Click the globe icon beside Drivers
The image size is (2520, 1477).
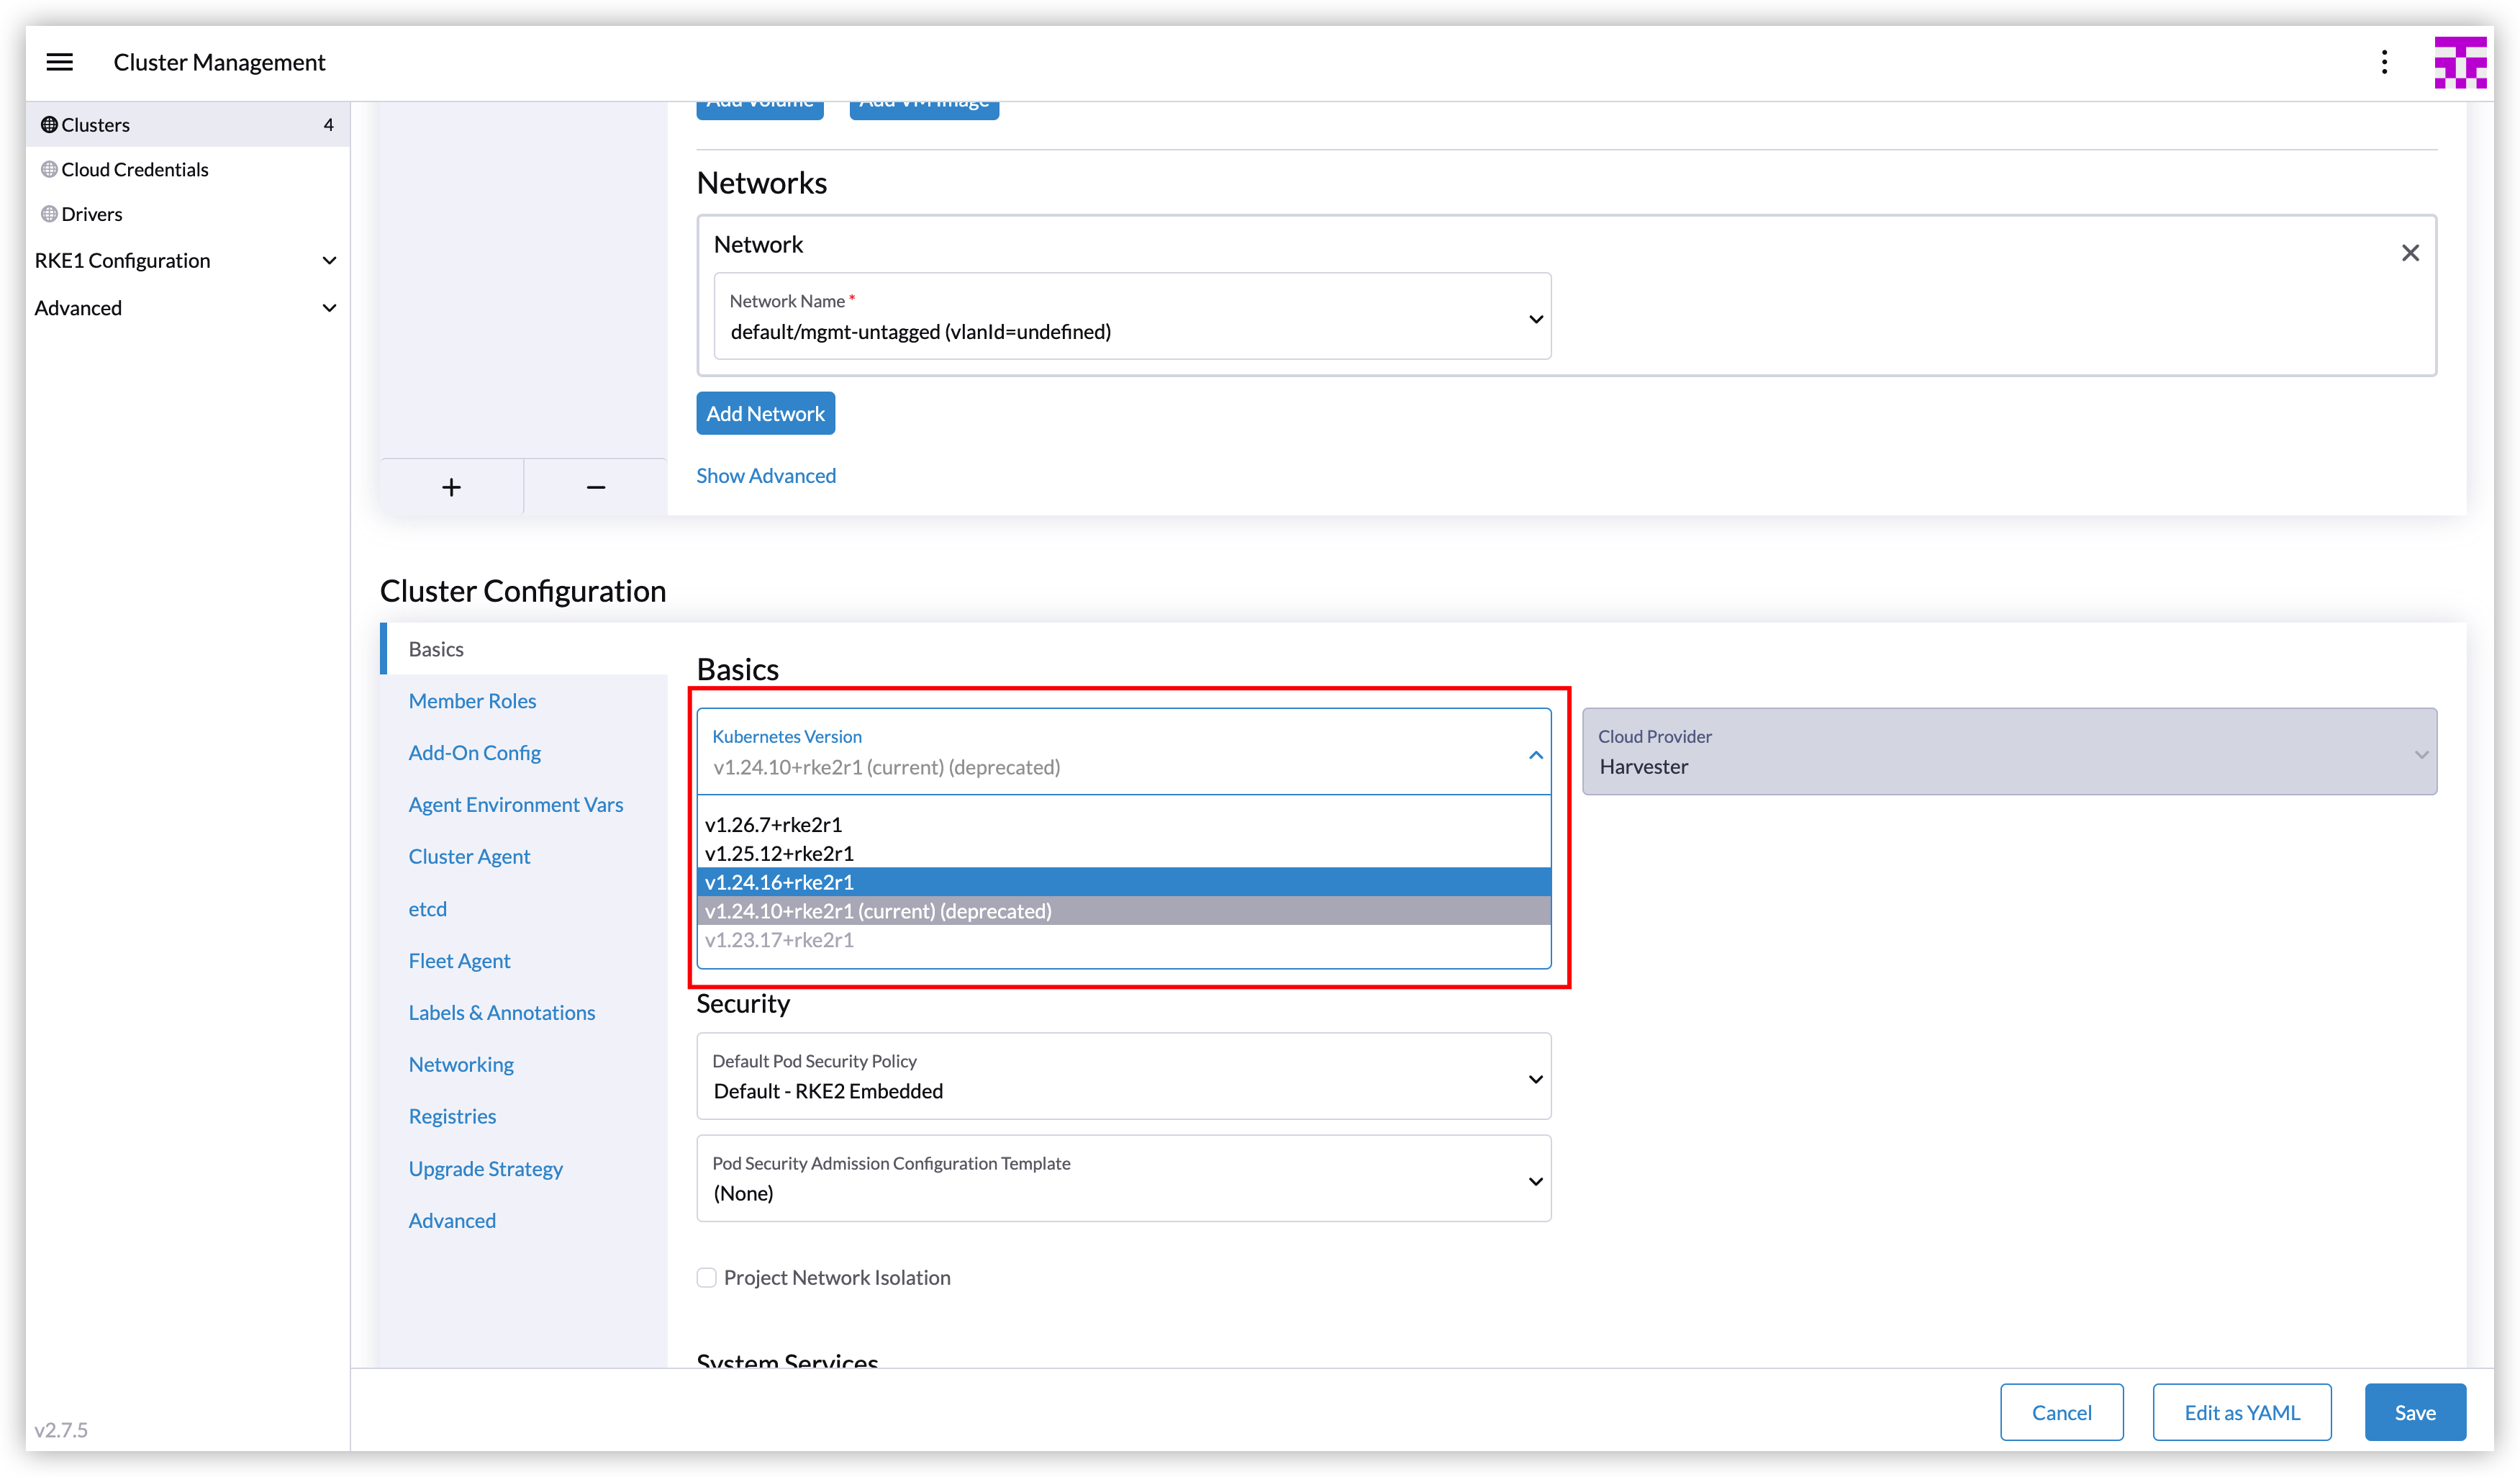pyautogui.click(x=49, y=214)
